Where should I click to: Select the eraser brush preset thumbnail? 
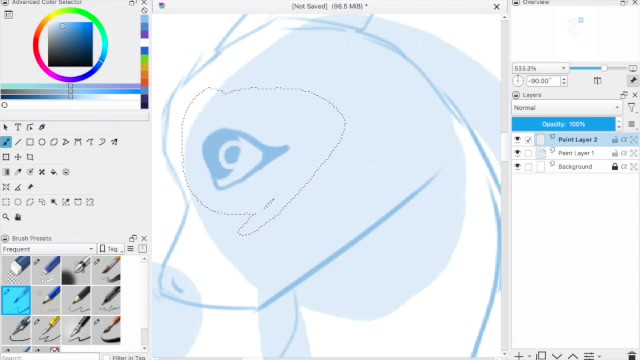[x=16, y=270]
